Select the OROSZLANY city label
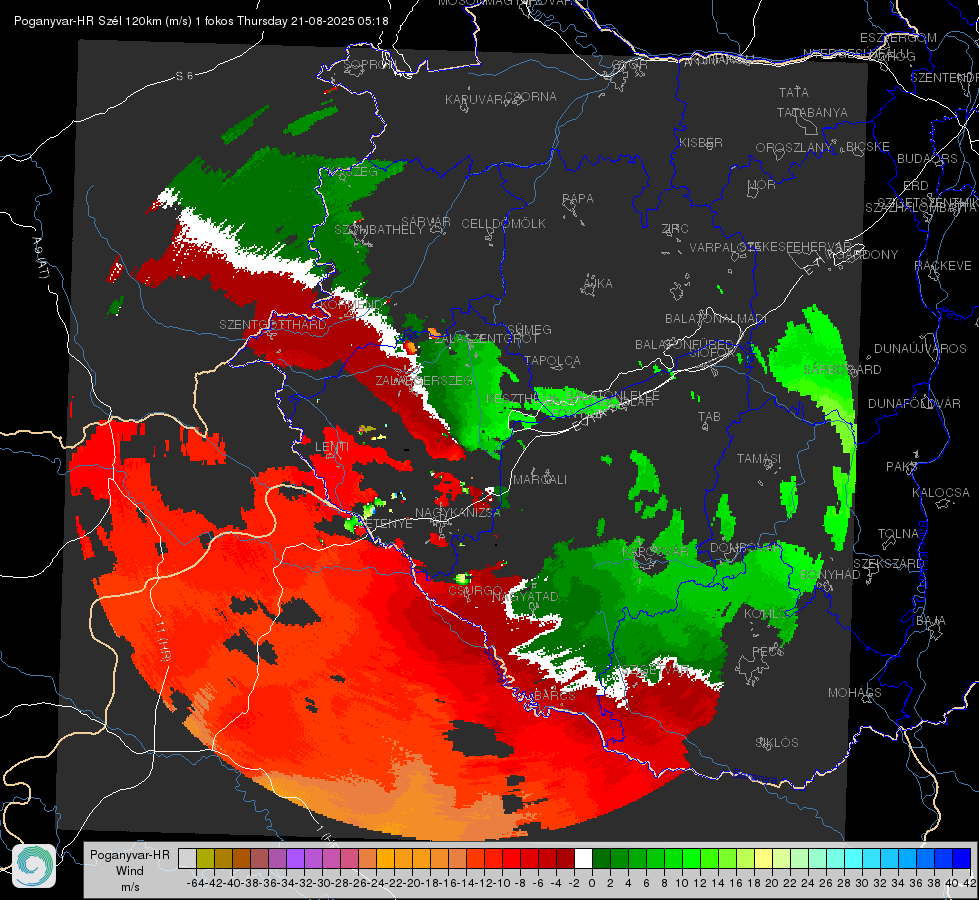Image resolution: width=979 pixels, height=900 pixels. point(794,148)
